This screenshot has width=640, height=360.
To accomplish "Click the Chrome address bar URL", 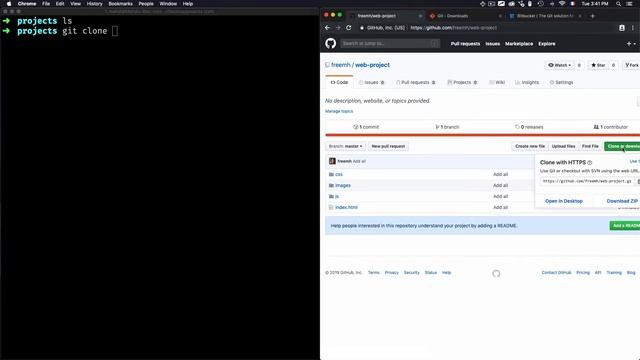I will 453,28.
